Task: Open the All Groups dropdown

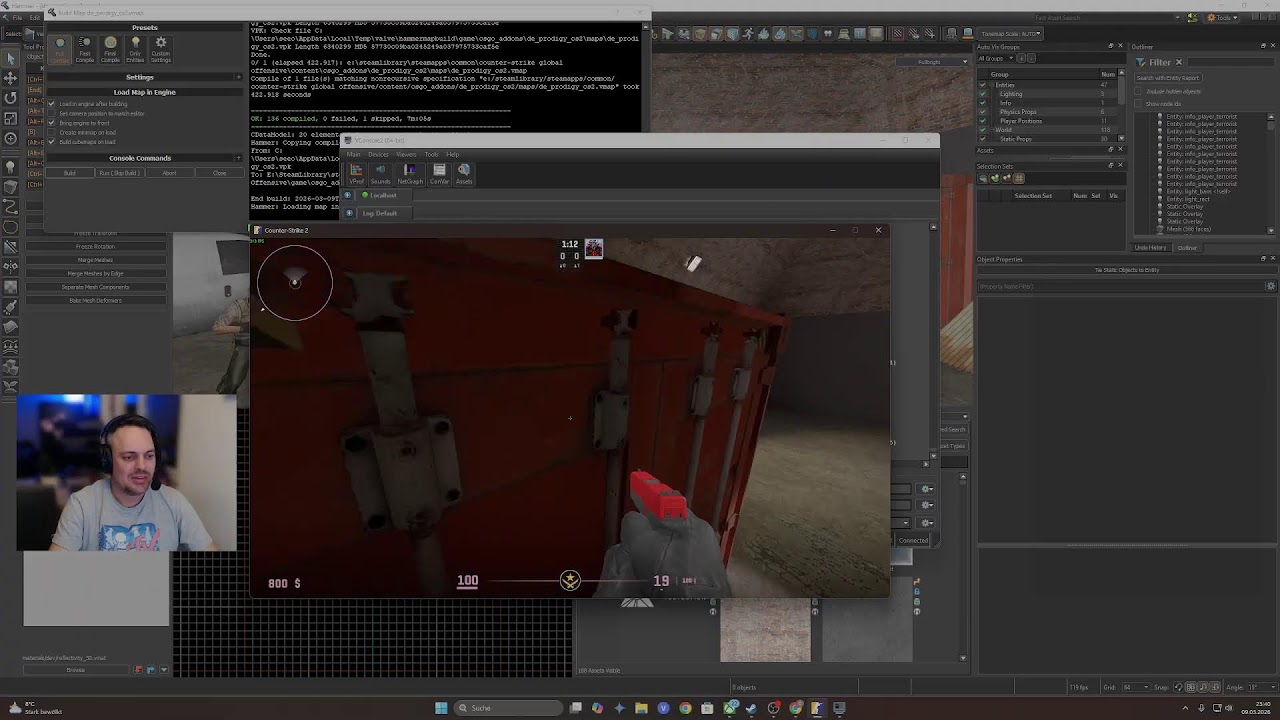Action: point(995,58)
